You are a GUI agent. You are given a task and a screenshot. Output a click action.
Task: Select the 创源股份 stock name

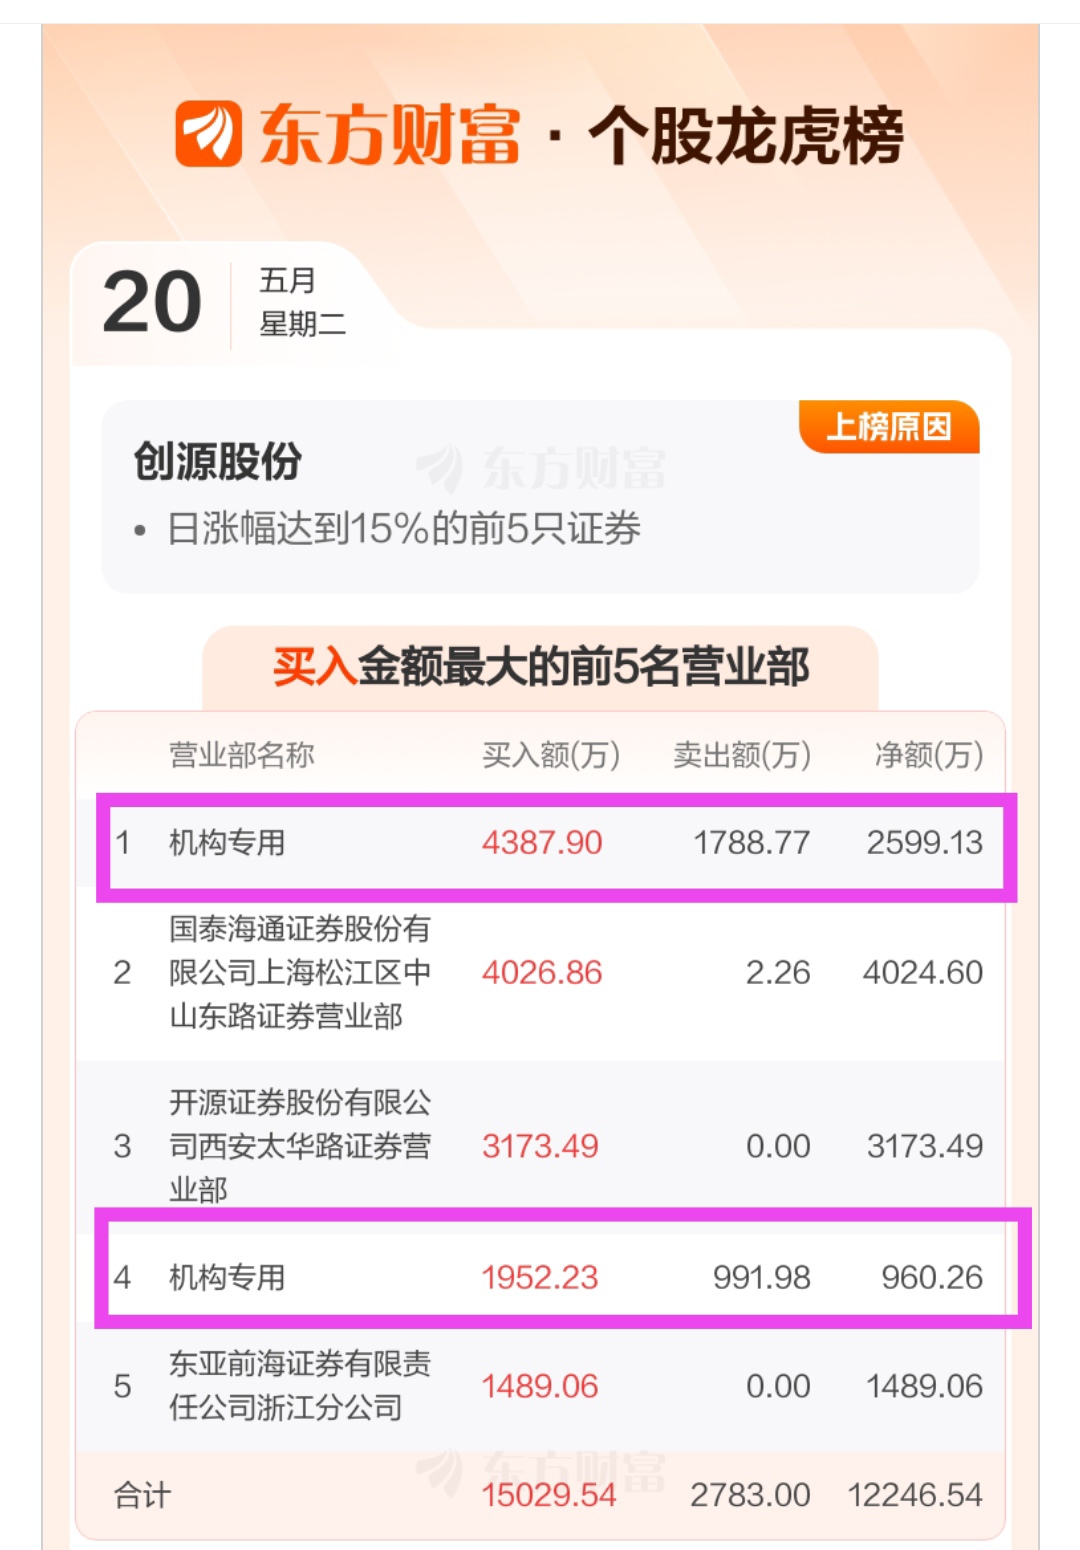218,461
